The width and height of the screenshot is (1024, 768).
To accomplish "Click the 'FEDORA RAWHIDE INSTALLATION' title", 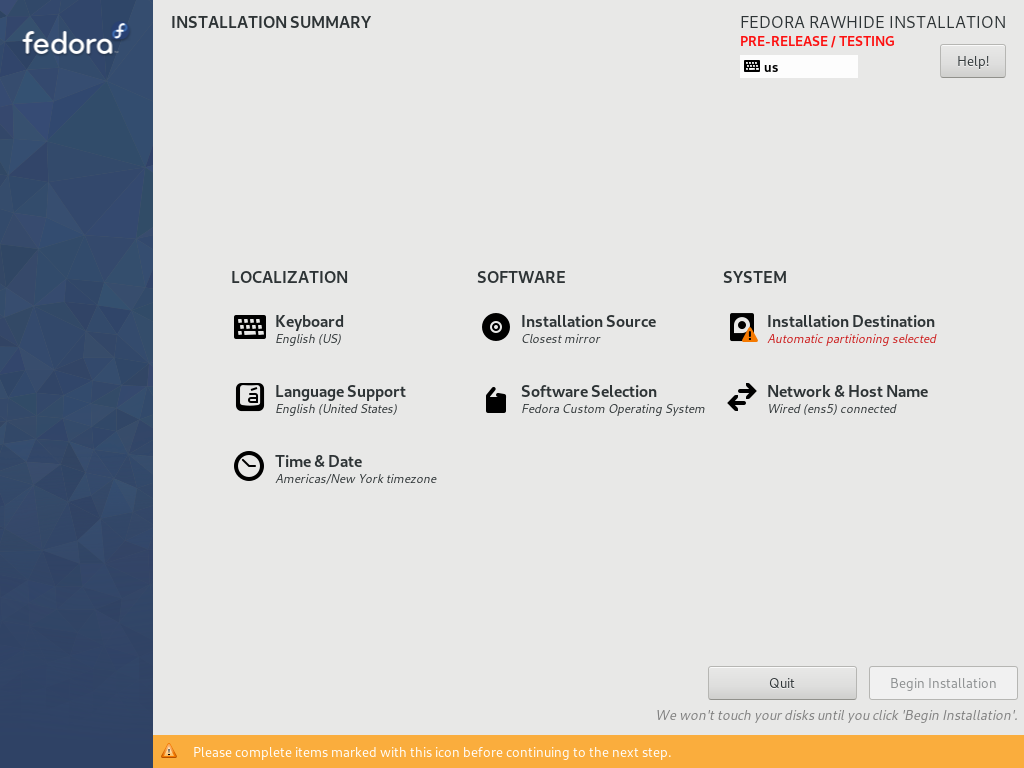I will coord(872,22).
